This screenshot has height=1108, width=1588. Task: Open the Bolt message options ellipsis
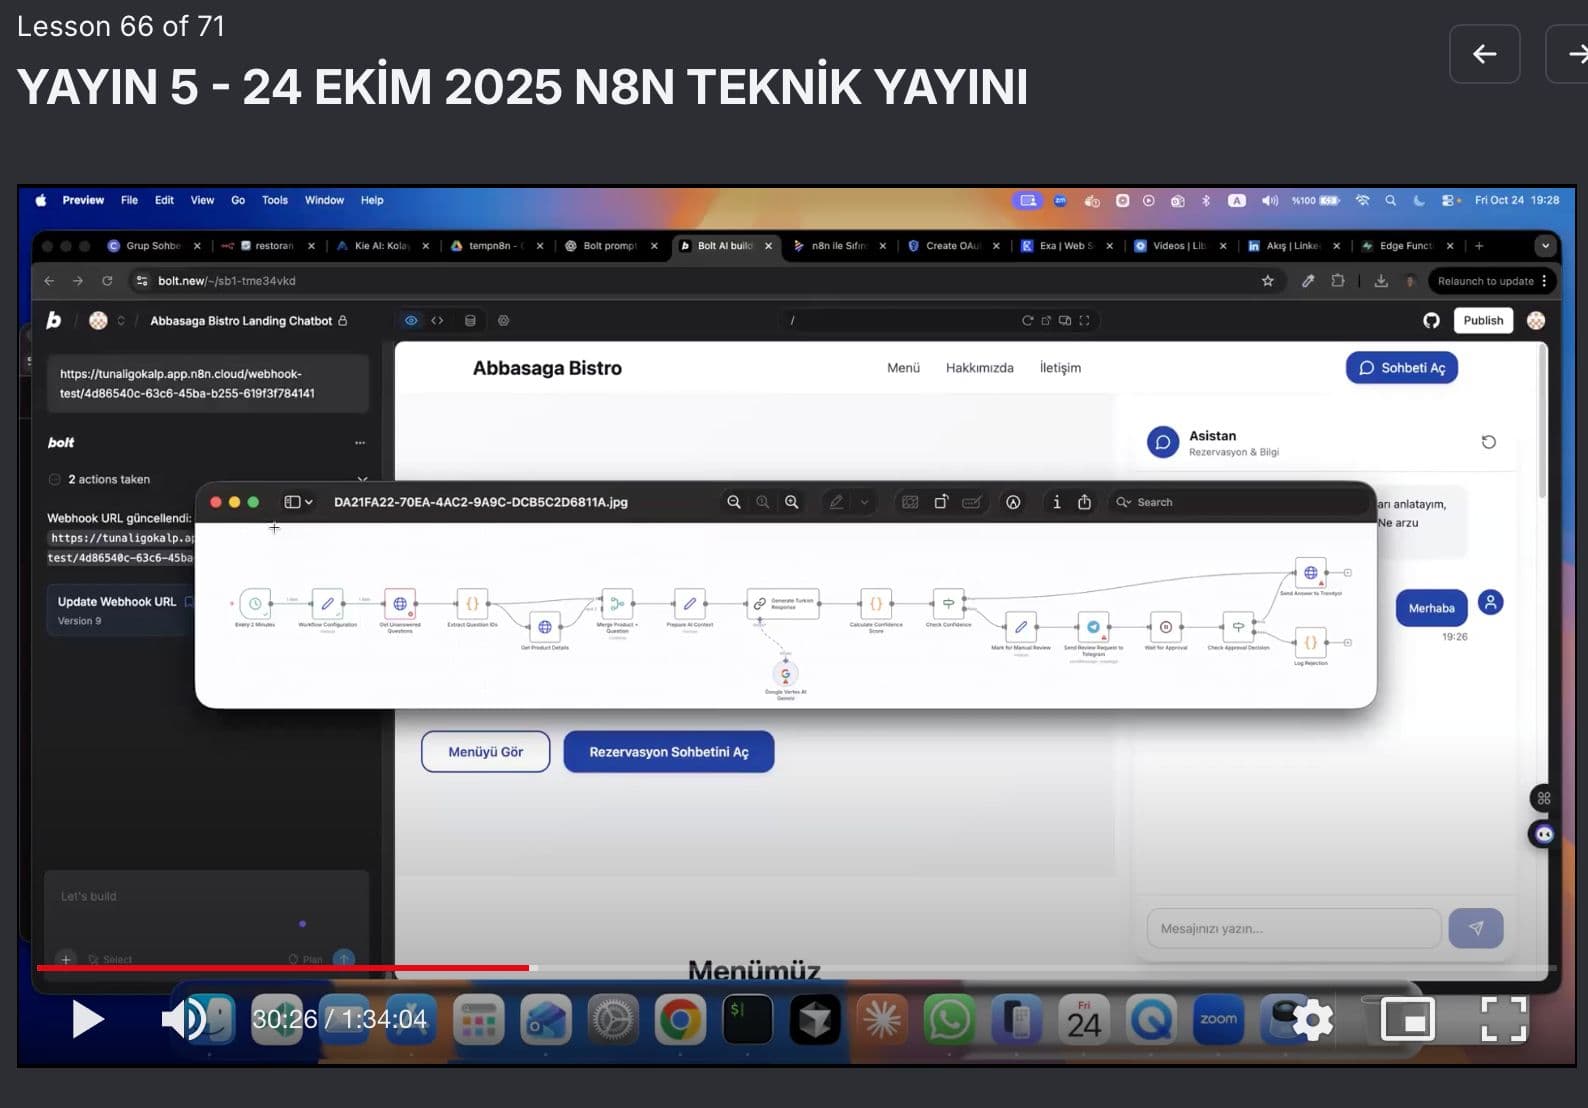(x=360, y=443)
